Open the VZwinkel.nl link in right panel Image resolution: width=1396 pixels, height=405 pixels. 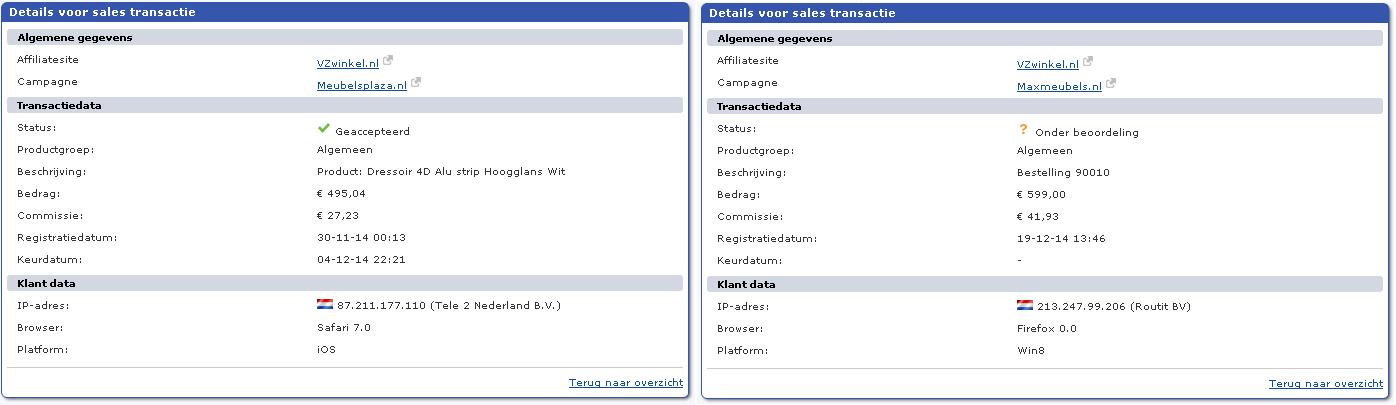(x=1047, y=64)
